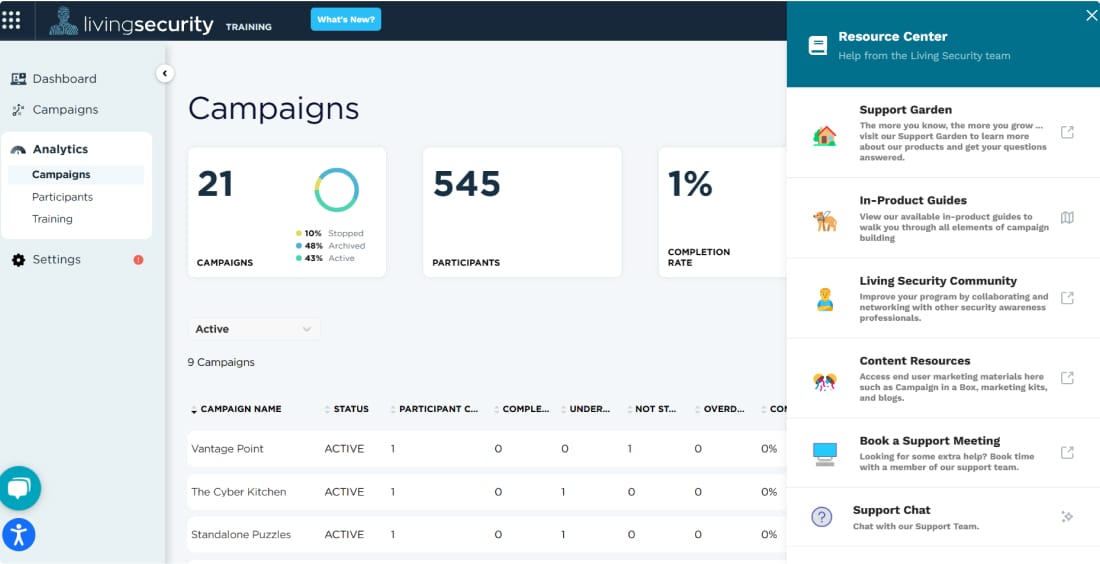Image resolution: width=1100 pixels, height=564 pixels.
Task: Click the Dashboard monitor icon
Action: (x=18, y=79)
